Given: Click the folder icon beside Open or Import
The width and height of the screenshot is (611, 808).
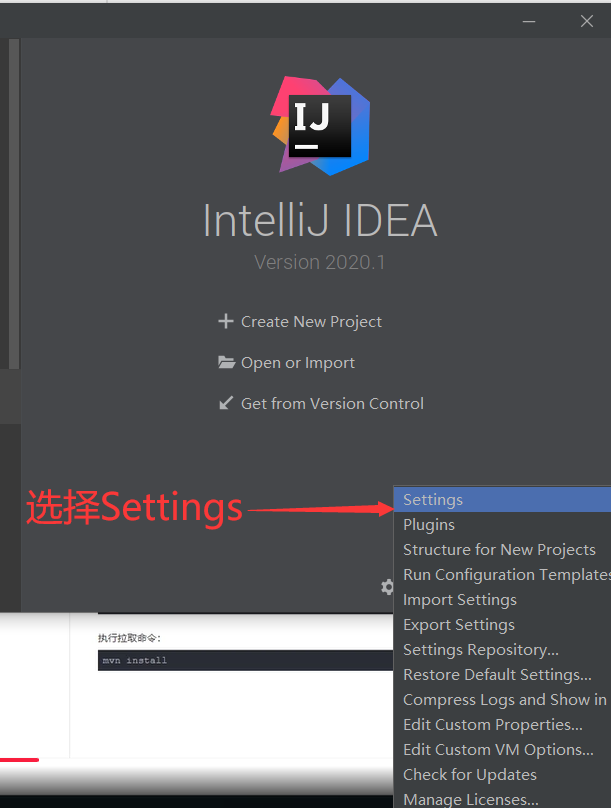Looking at the screenshot, I should 226,362.
